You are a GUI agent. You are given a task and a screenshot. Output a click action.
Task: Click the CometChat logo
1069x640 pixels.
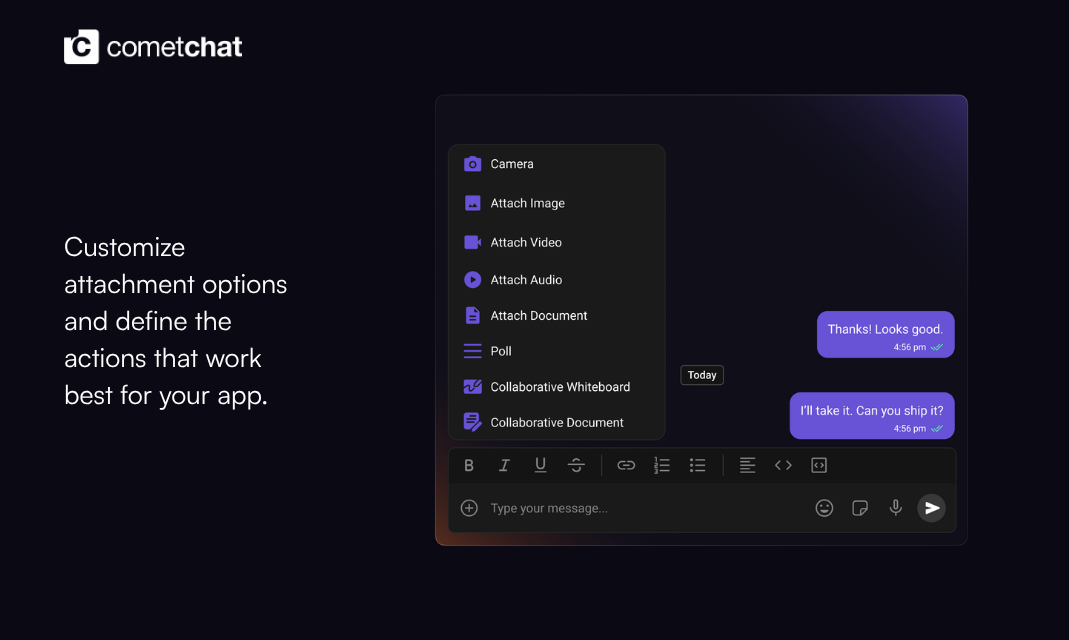(152, 45)
